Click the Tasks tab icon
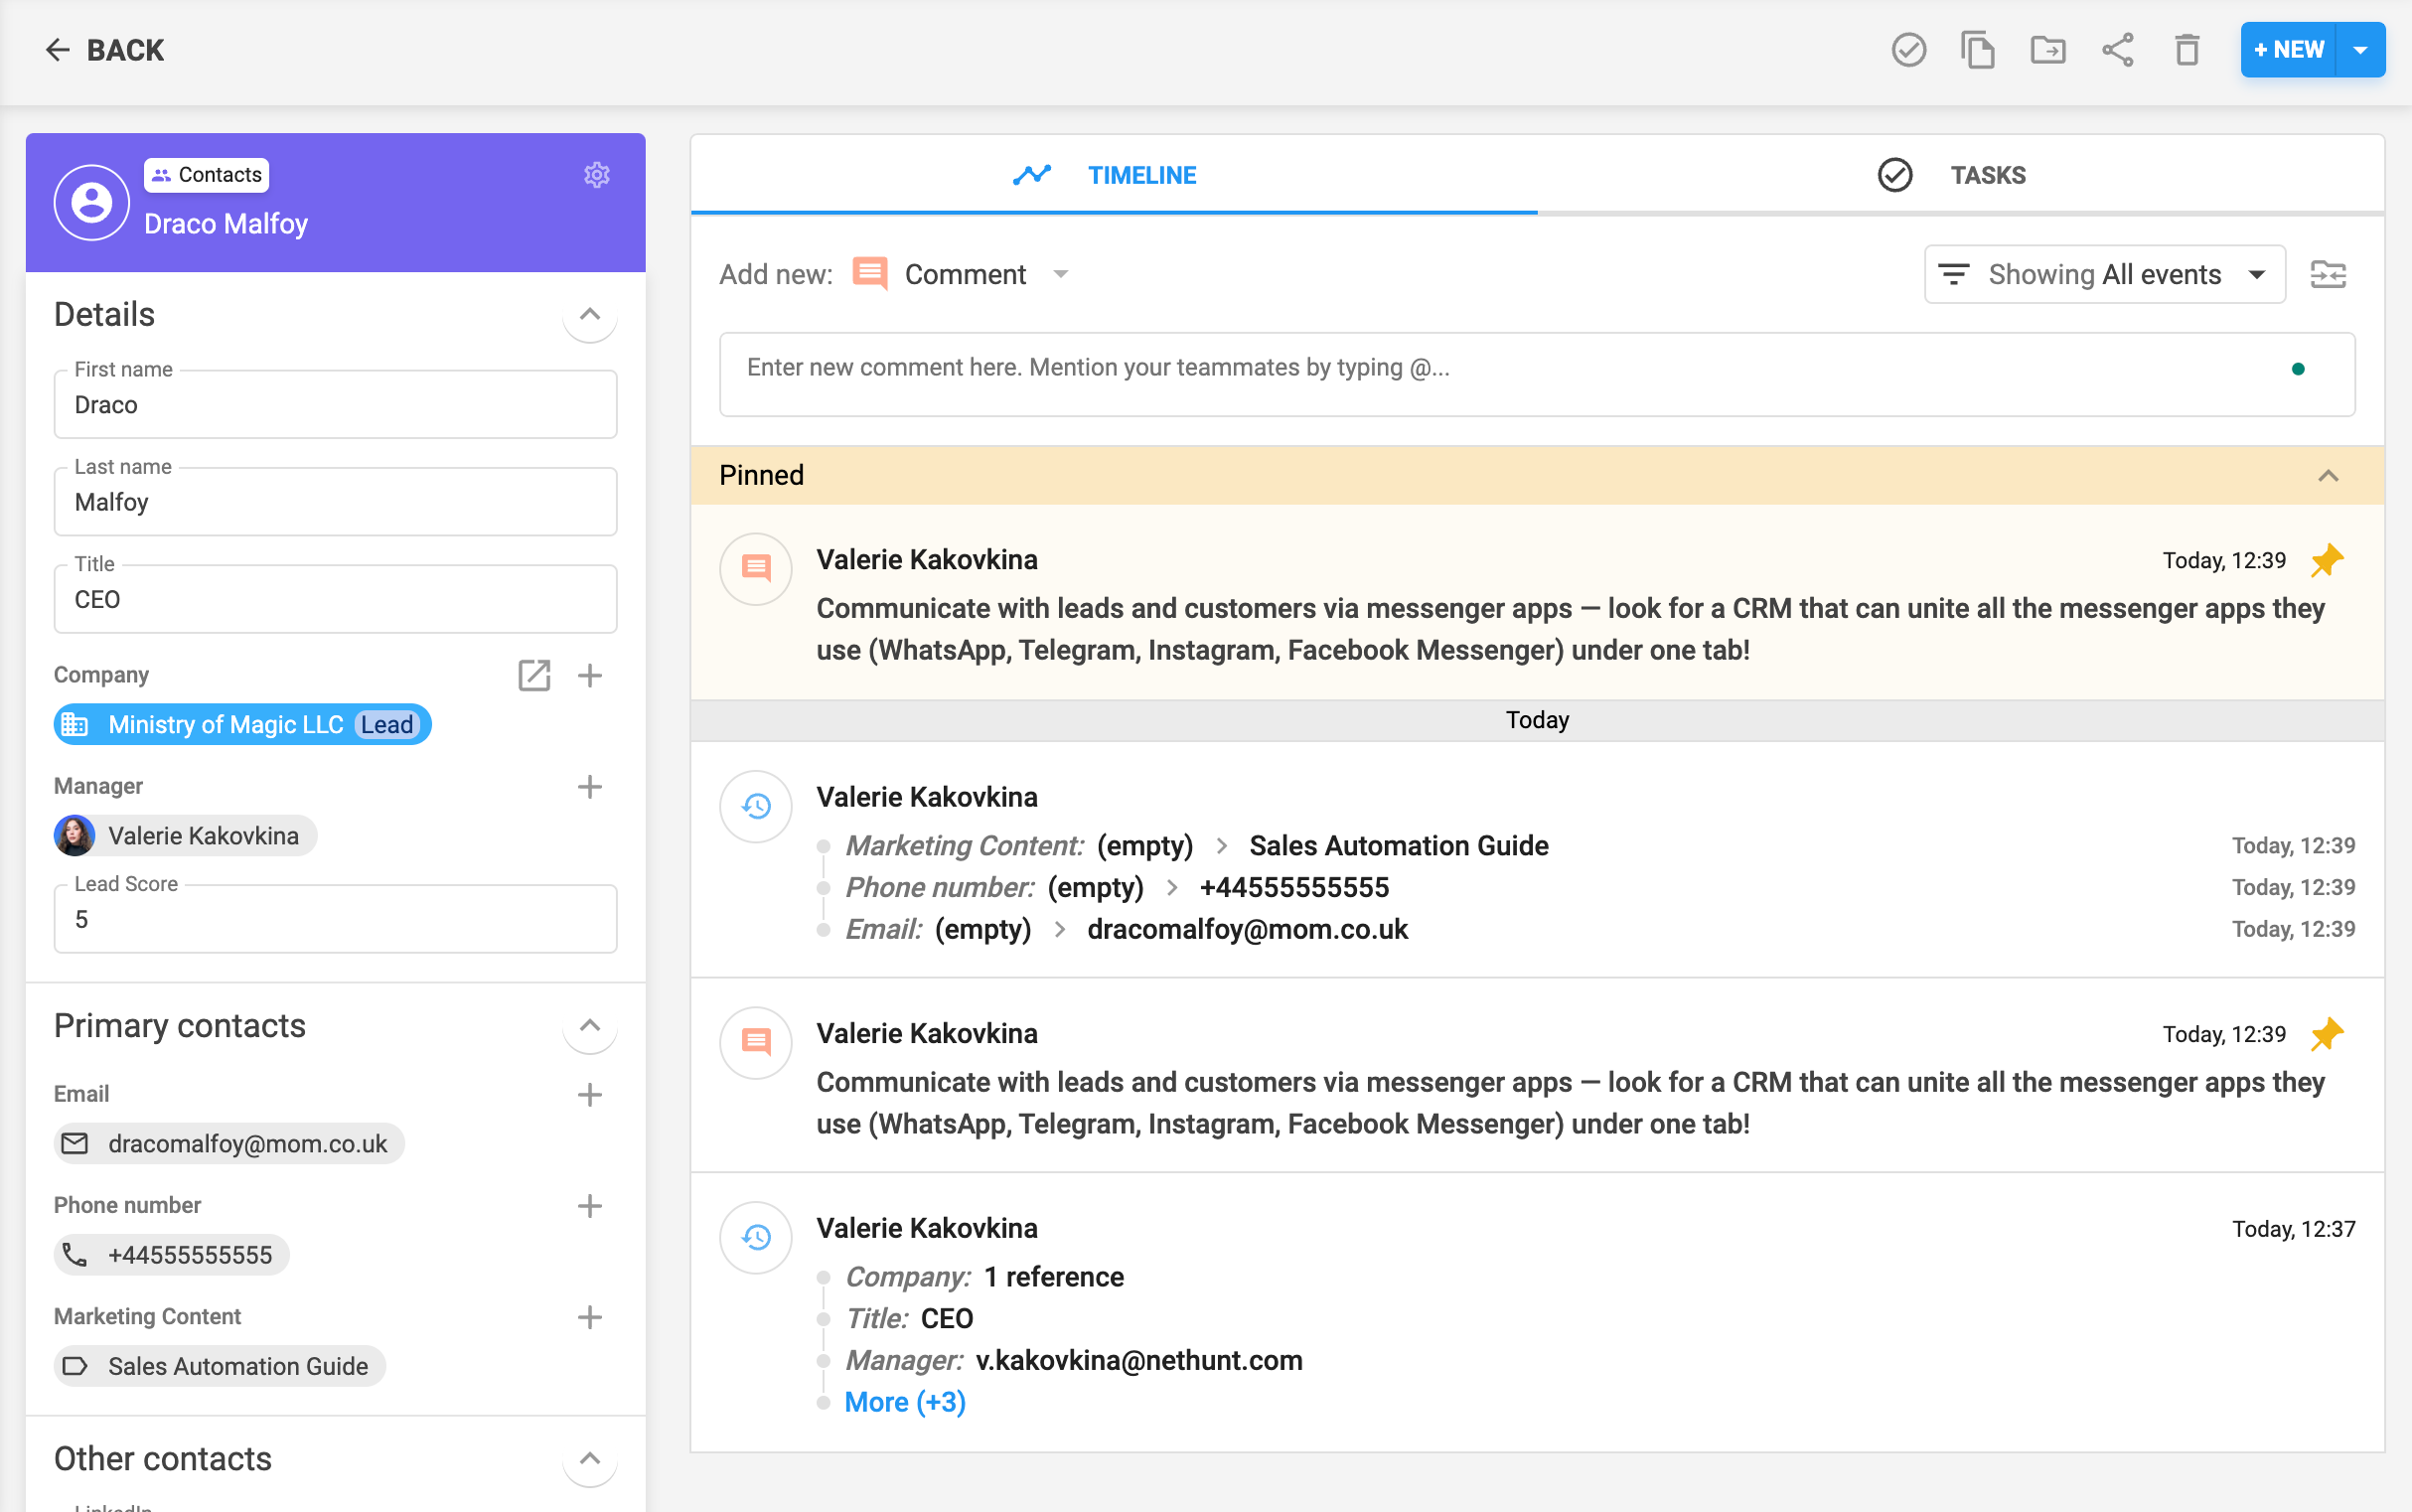 (x=1894, y=174)
